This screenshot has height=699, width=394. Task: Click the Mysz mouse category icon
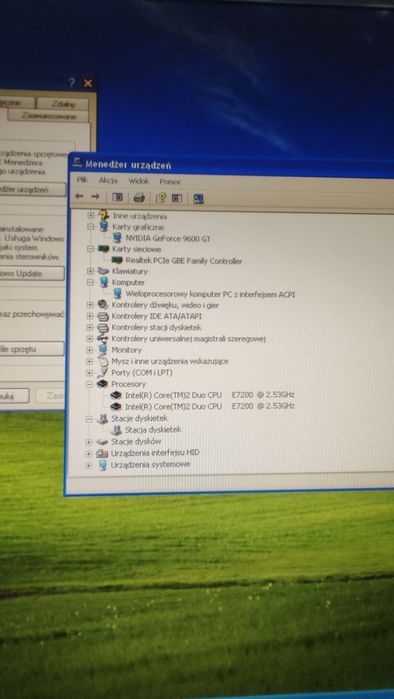point(103,361)
